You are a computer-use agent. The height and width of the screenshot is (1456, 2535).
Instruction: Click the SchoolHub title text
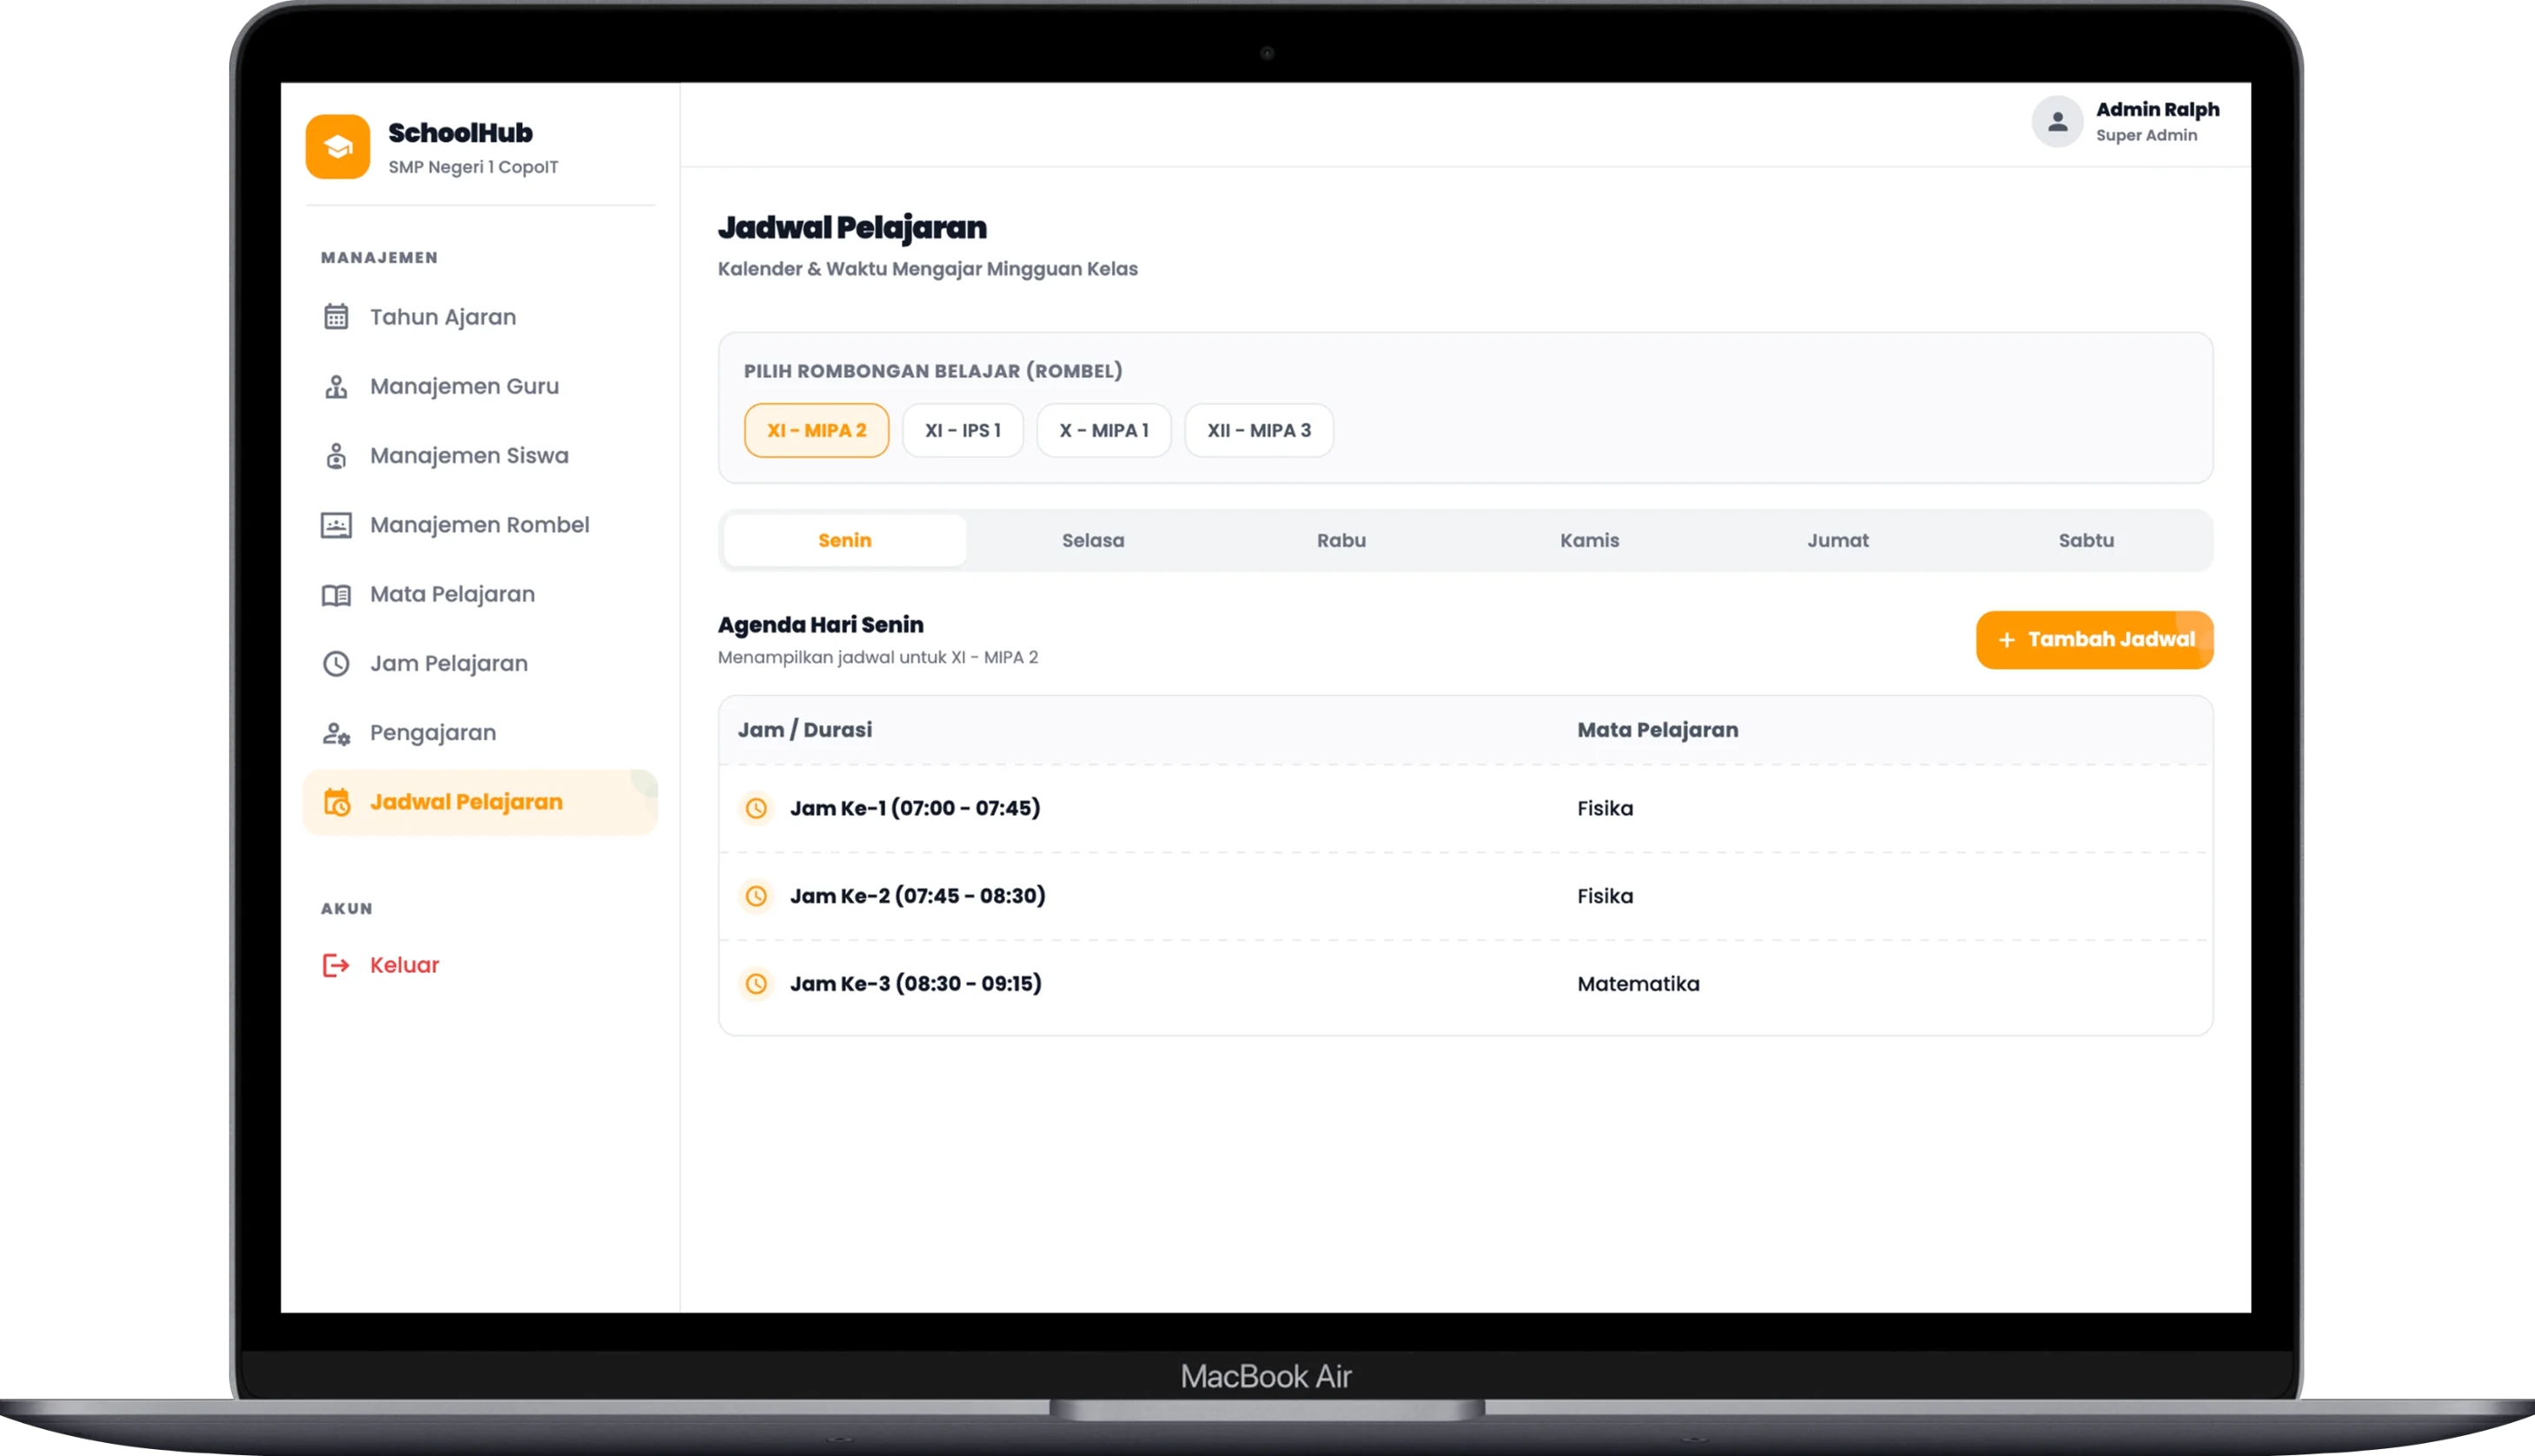(x=460, y=133)
